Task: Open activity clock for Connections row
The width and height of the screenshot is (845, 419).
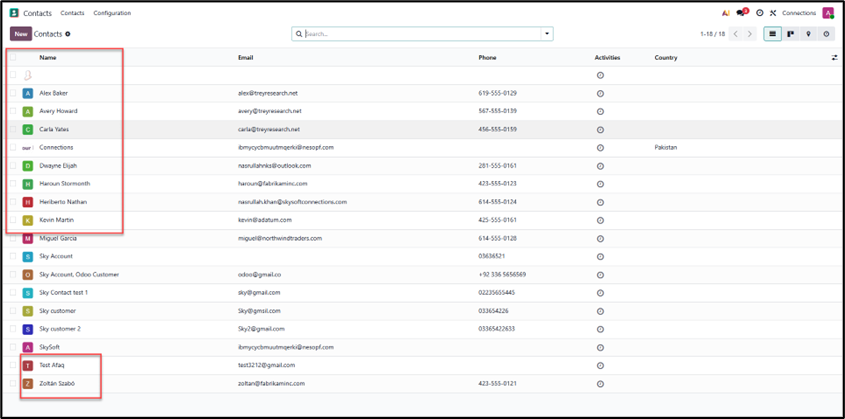Action: coord(600,148)
